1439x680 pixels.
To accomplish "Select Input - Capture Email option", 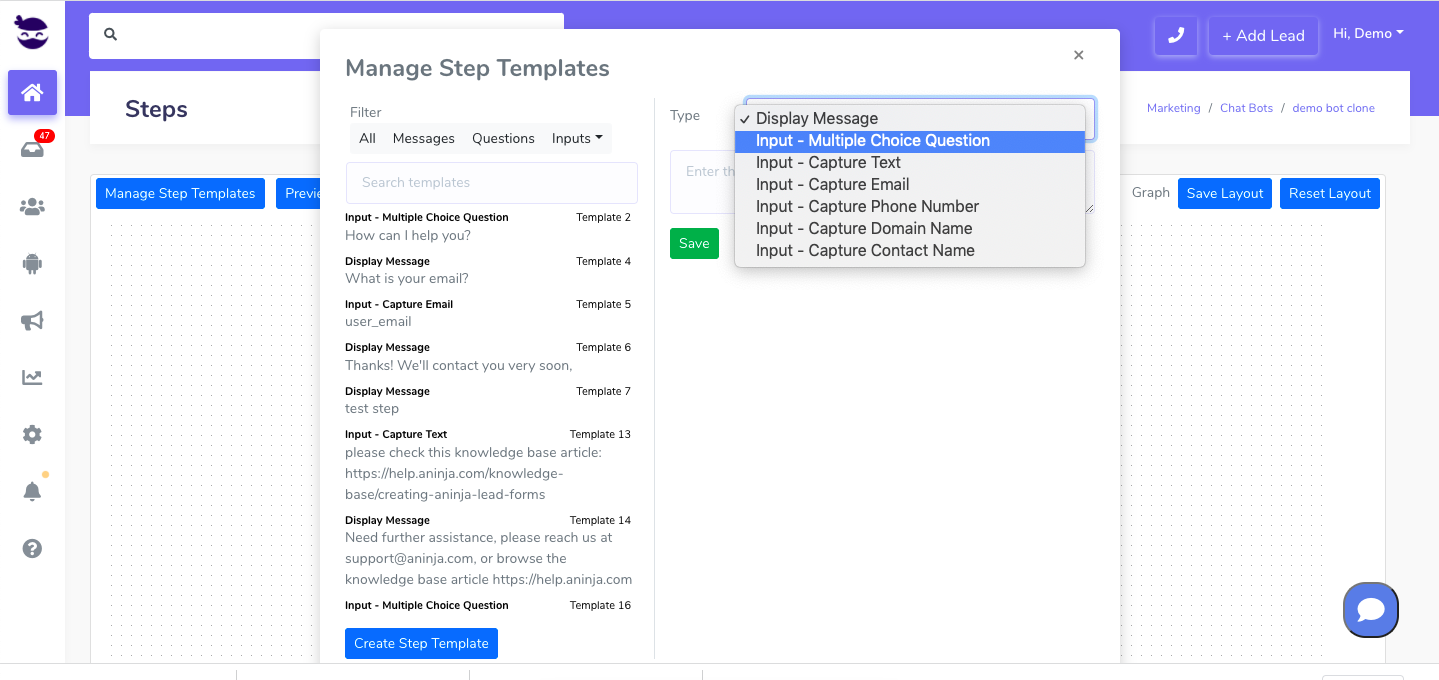I will (832, 185).
